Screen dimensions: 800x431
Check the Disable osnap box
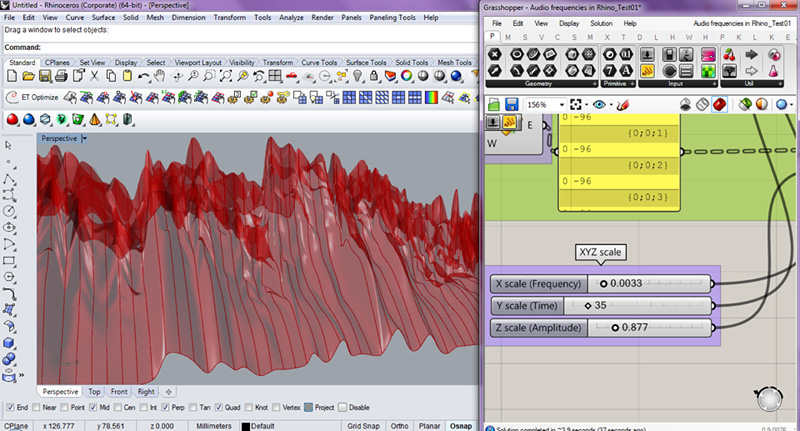click(x=342, y=407)
